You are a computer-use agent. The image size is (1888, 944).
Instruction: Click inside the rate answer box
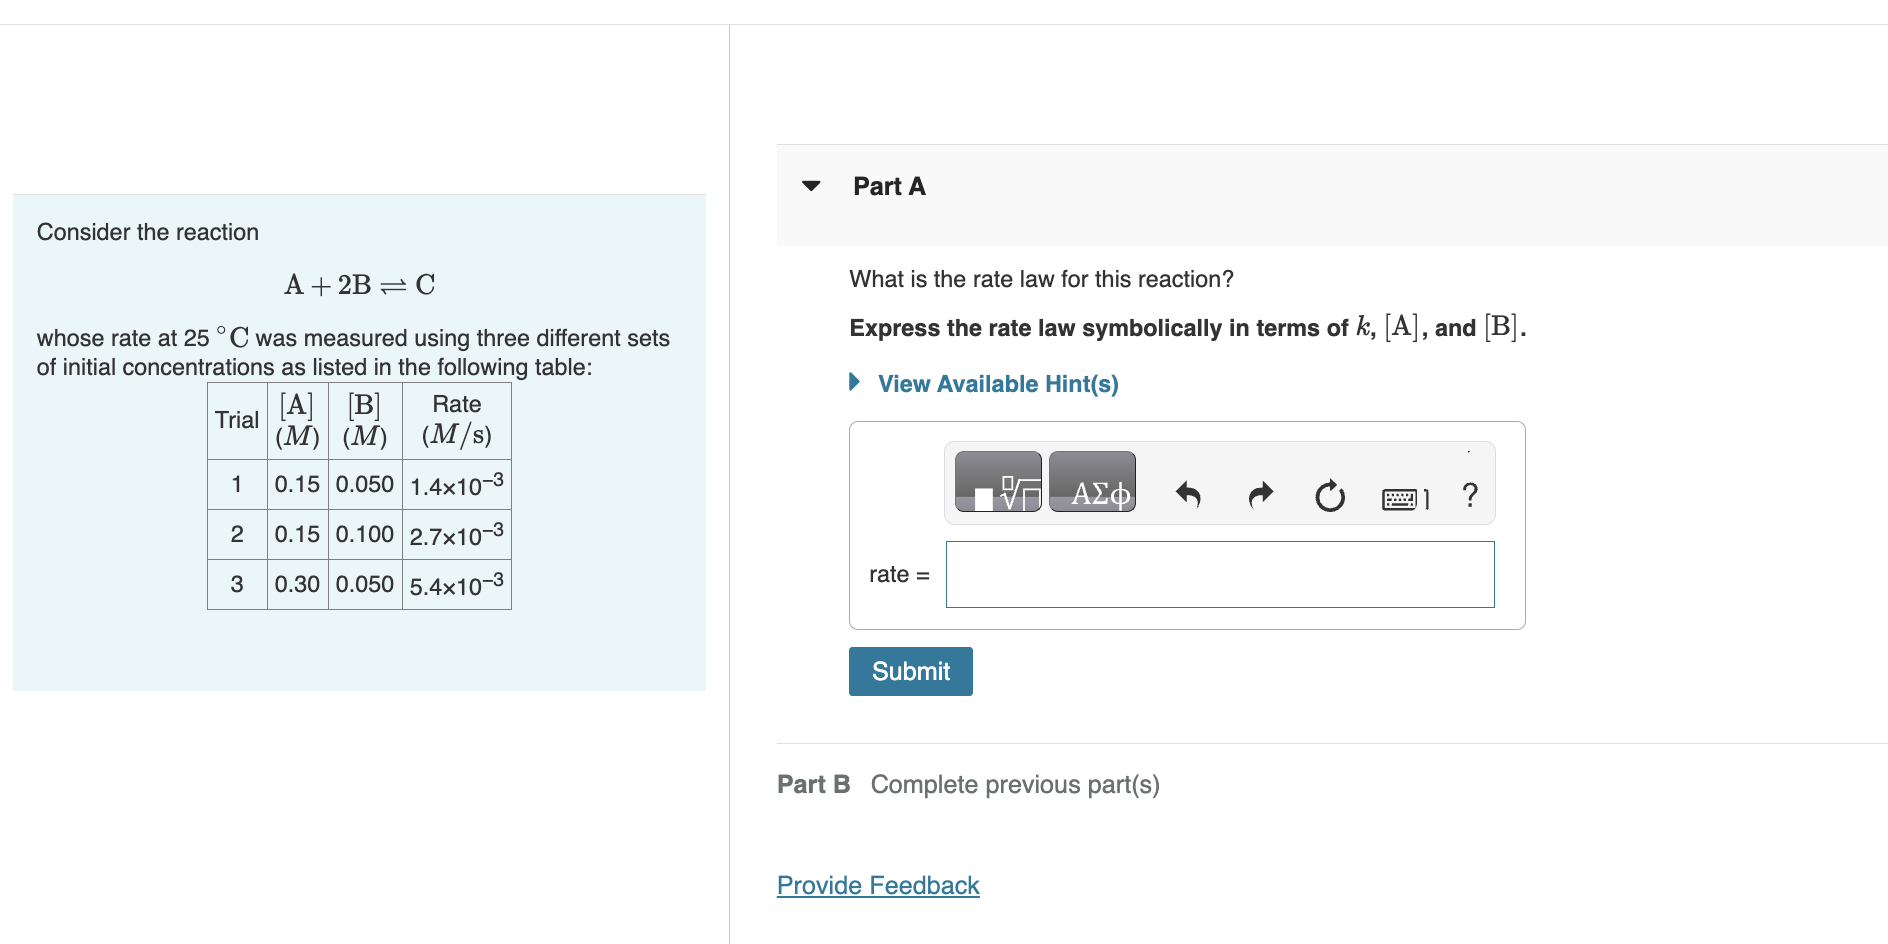point(1219,574)
